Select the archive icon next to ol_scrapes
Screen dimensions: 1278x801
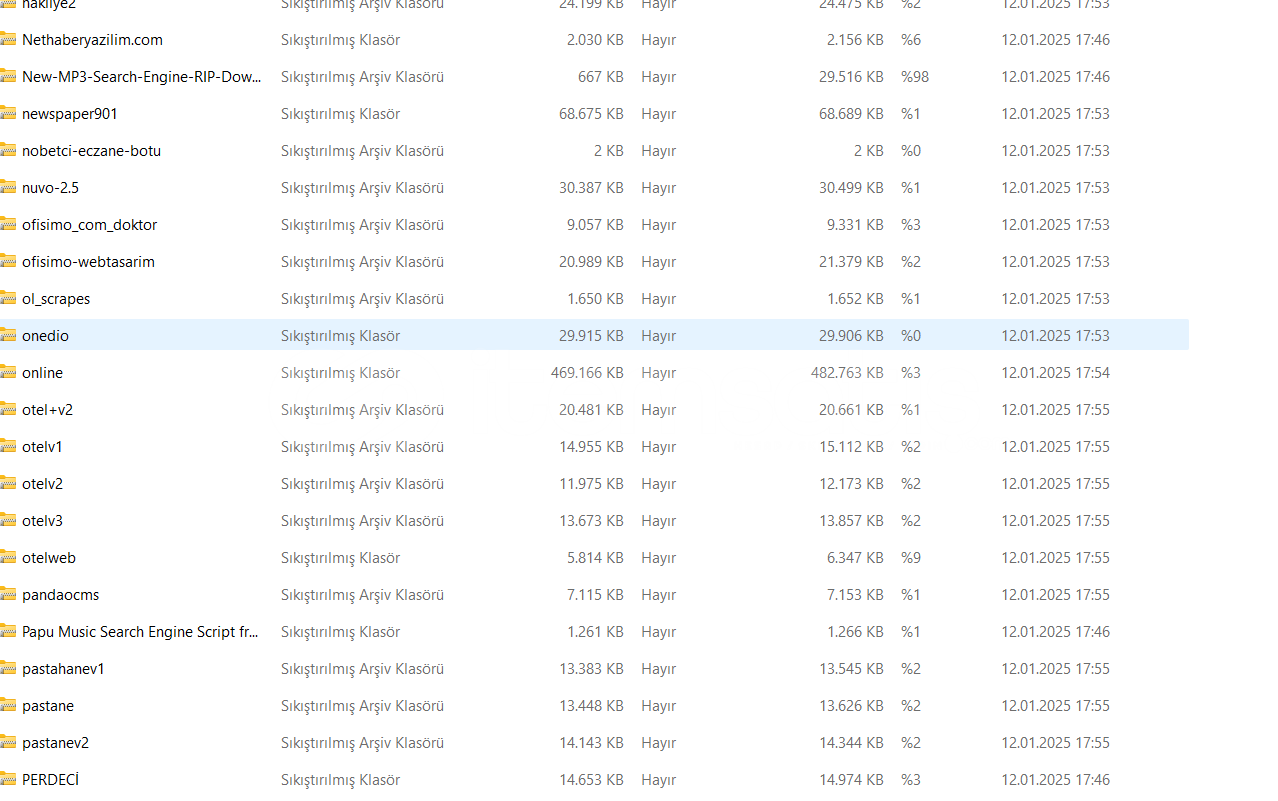tap(8, 299)
